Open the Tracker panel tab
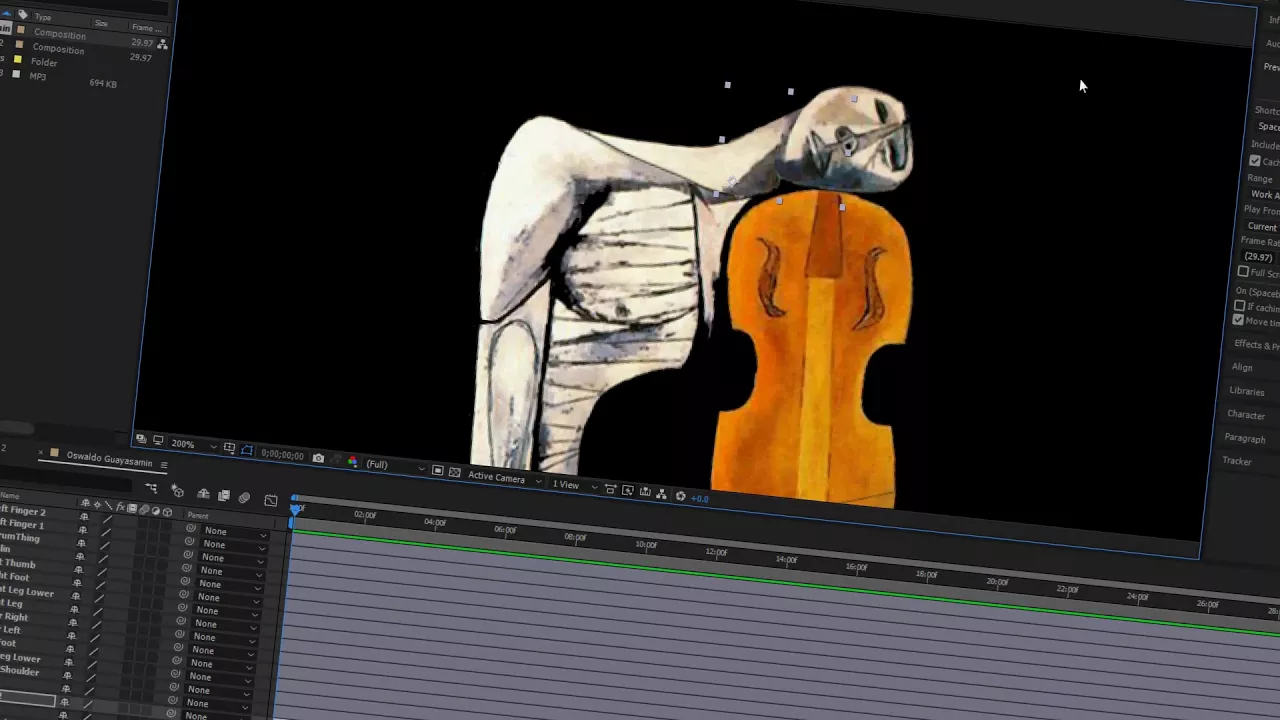1280x720 pixels. tap(1237, 461)
